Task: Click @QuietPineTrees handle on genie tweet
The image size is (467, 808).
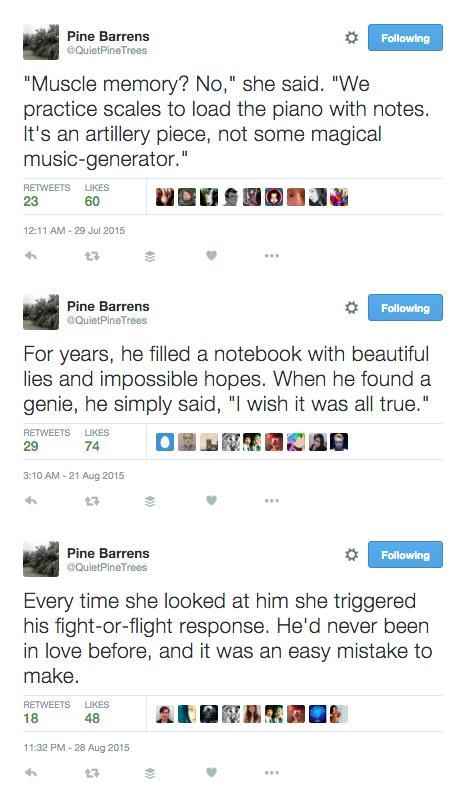Action: [x=107, y=321]
